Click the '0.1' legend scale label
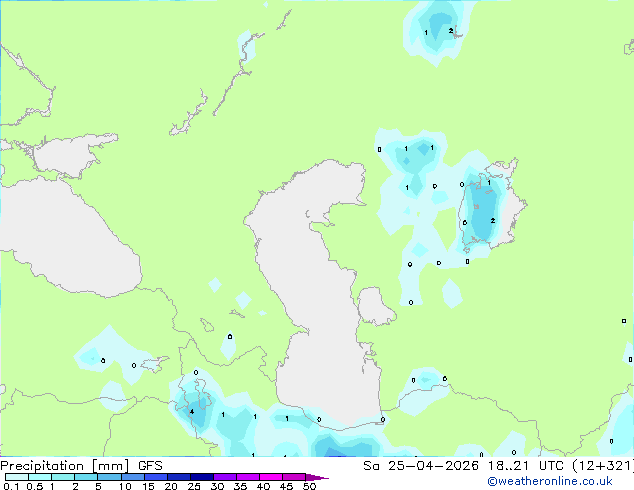Image resolution: width=634 pixels, height=490 pixels. coord(11,486)
